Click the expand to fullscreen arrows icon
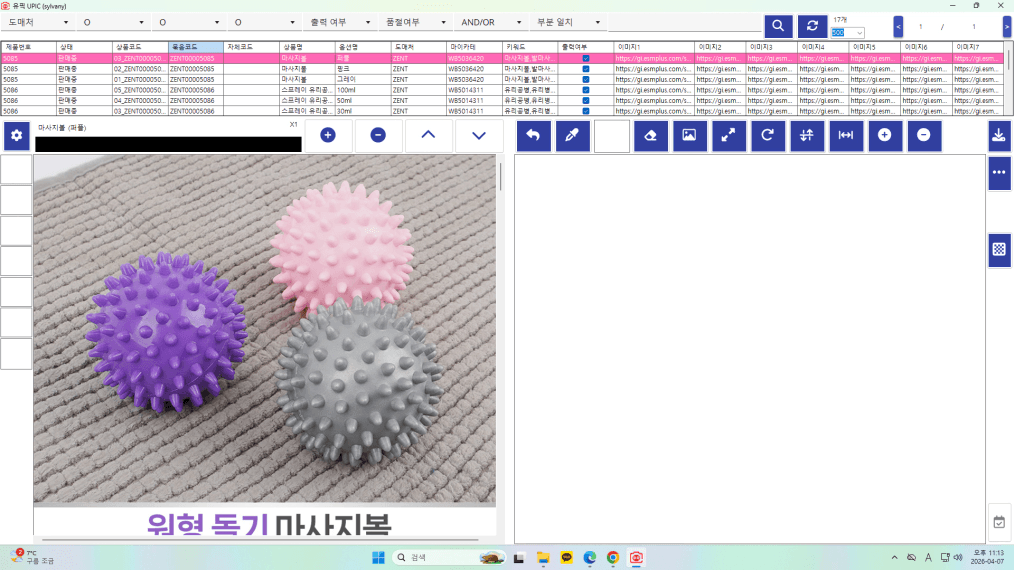This screenshot has width=1014, height=570. [x=729, y=136]
